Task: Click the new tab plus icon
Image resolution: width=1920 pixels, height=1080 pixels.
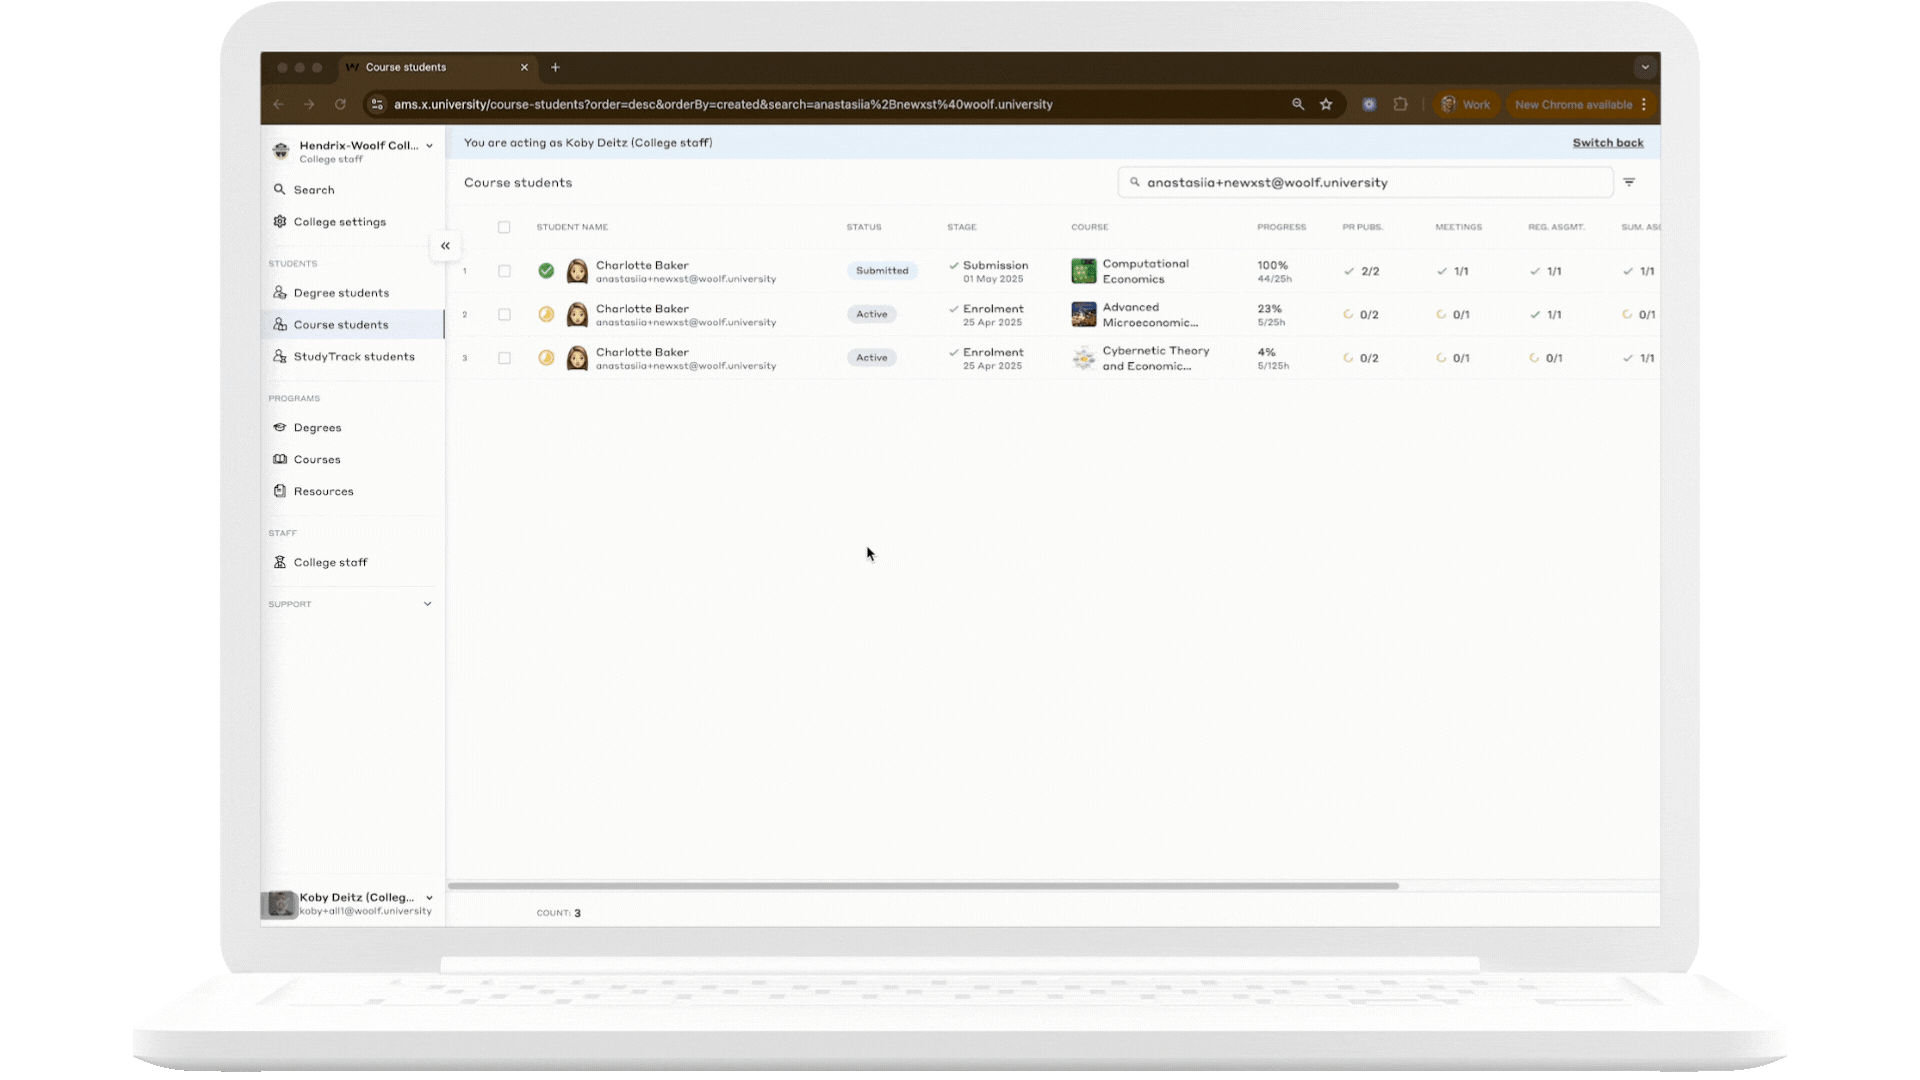Action: point(555,67)
